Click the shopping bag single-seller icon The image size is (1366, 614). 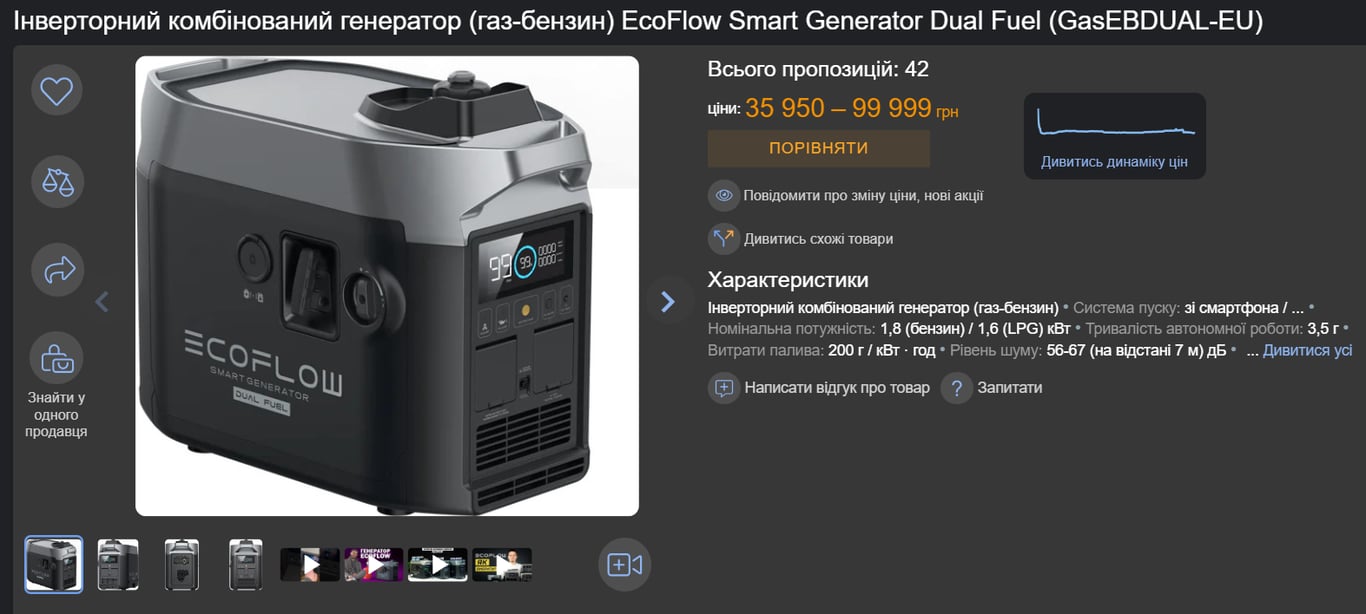[x=57, y=358]
